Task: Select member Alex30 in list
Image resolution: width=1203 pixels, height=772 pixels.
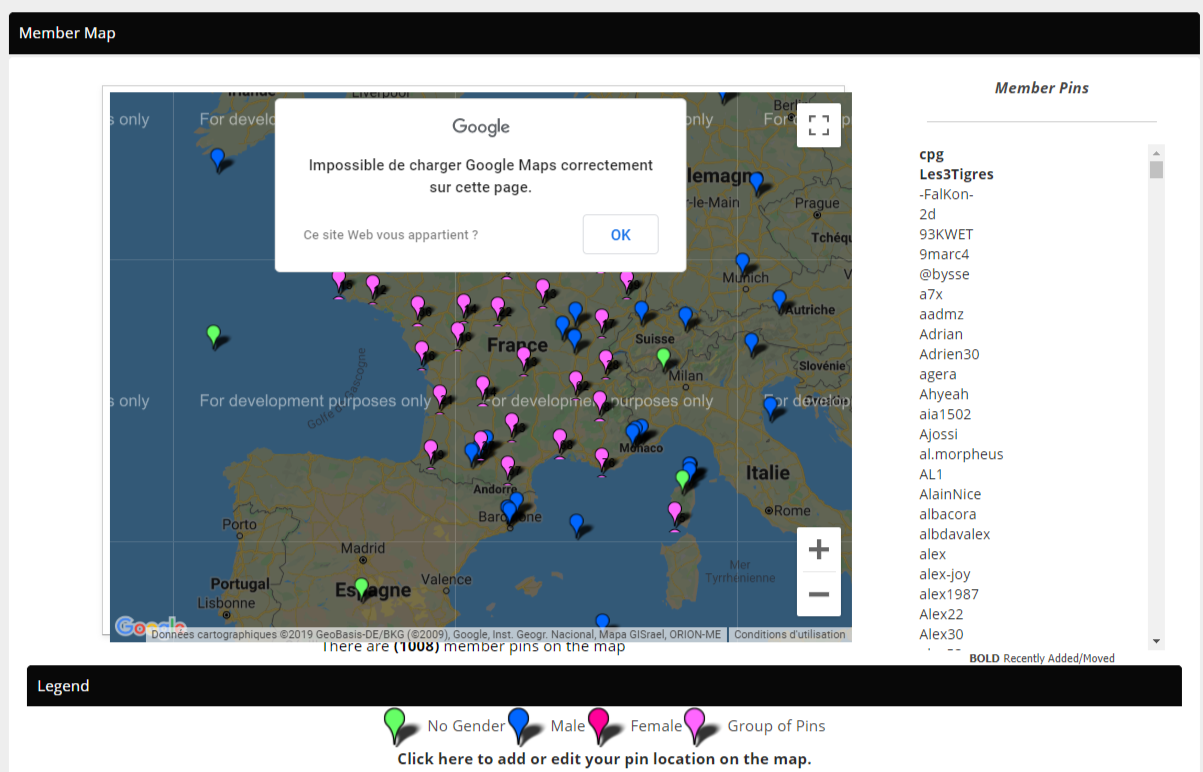Action: (942, 634)
